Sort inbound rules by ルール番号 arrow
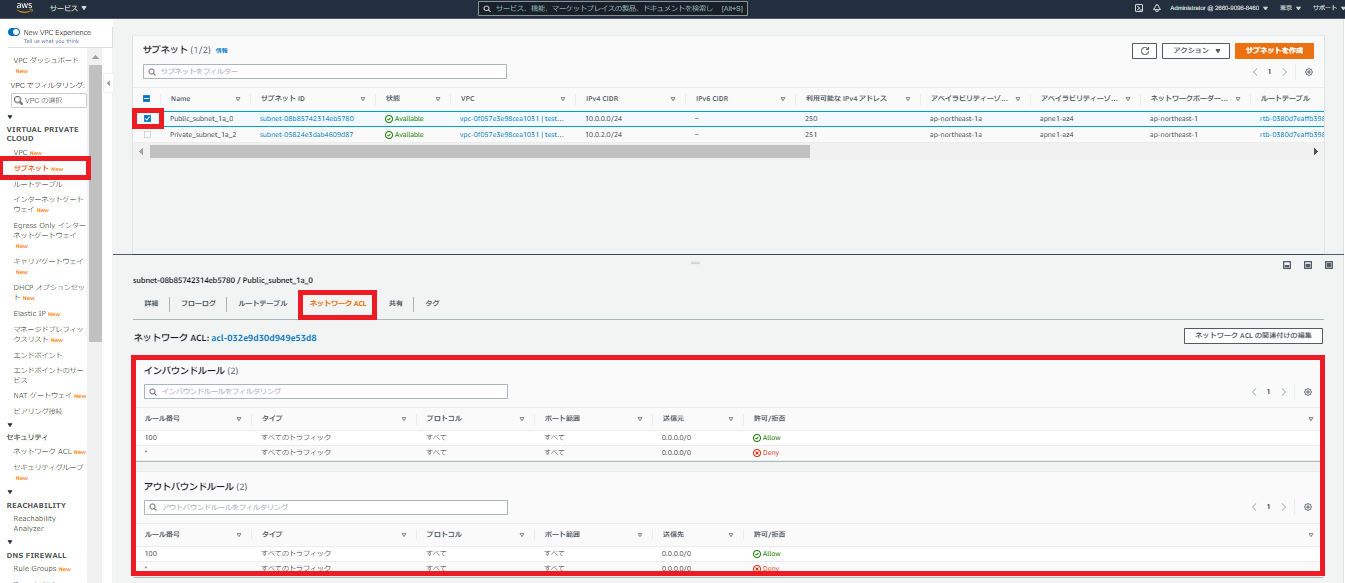Screen dimensions: 1345x583 pos(240,419)
